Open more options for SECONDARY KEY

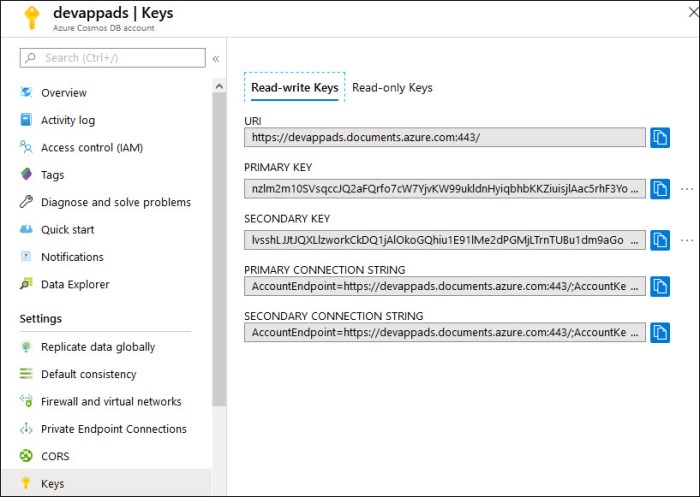tap(687, 240)
